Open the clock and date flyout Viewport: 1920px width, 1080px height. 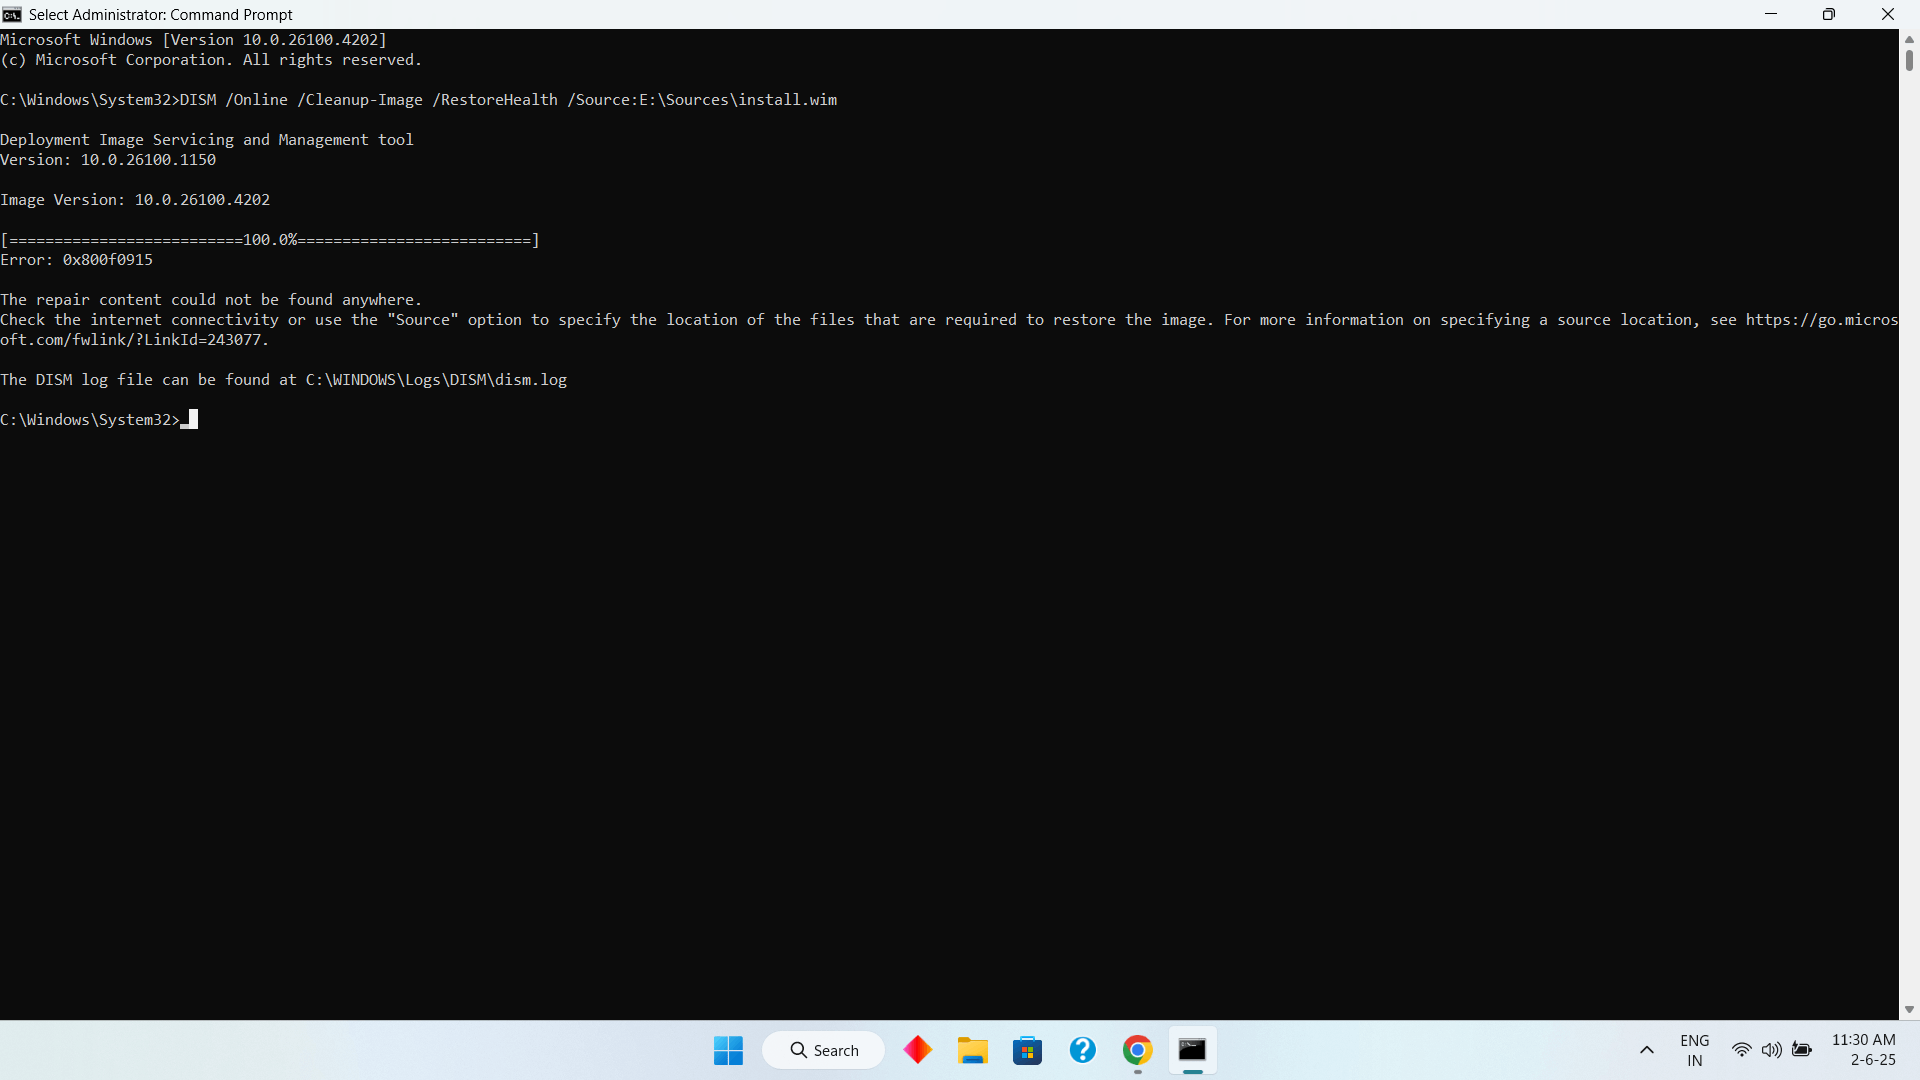click(x=1863, y=1050)
